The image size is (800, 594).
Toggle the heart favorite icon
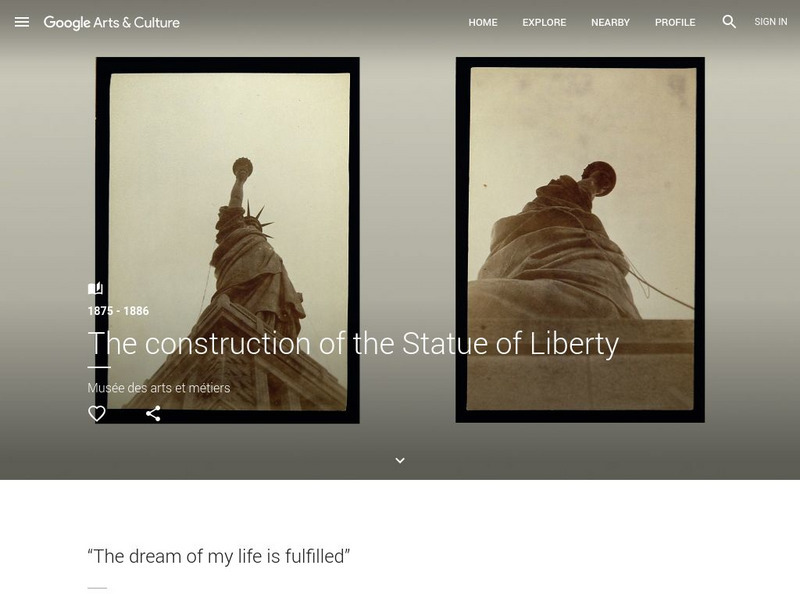96,413
